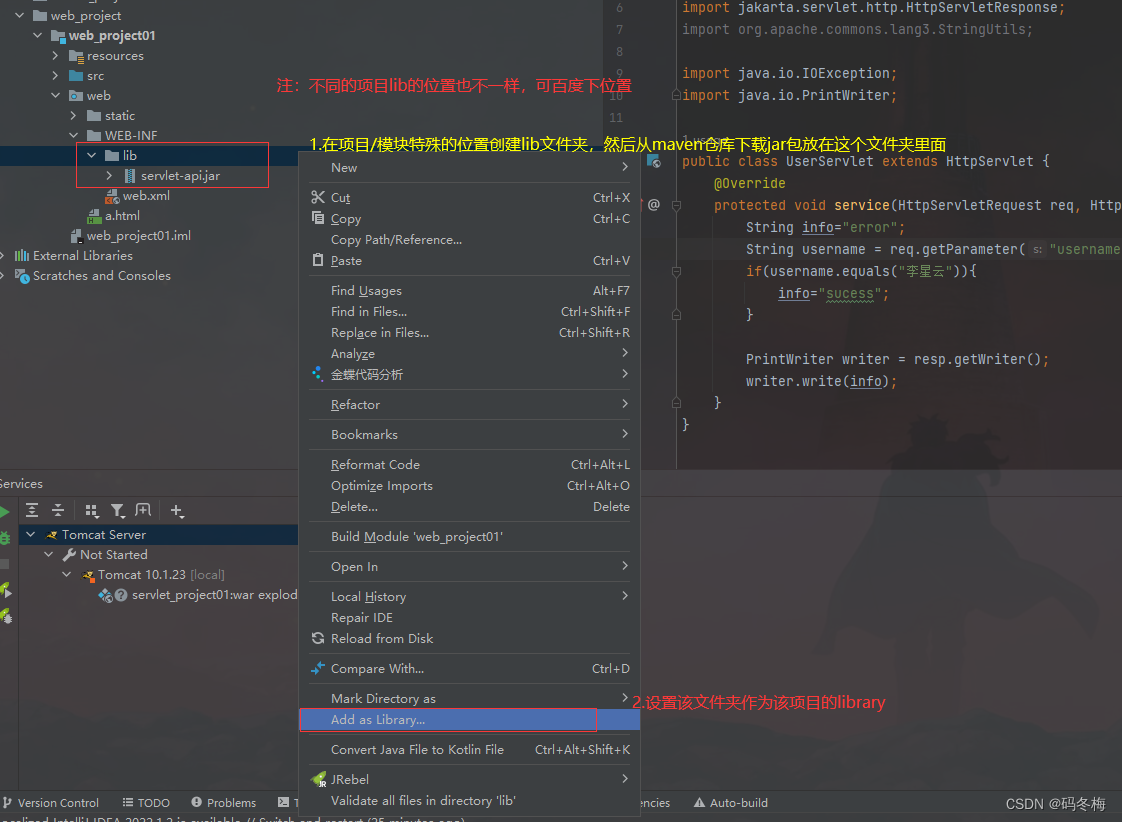This screenshot has height=822, width=1122.
Task: Collapse the WEB-INF folder chevron
Action: coord(73,135)
